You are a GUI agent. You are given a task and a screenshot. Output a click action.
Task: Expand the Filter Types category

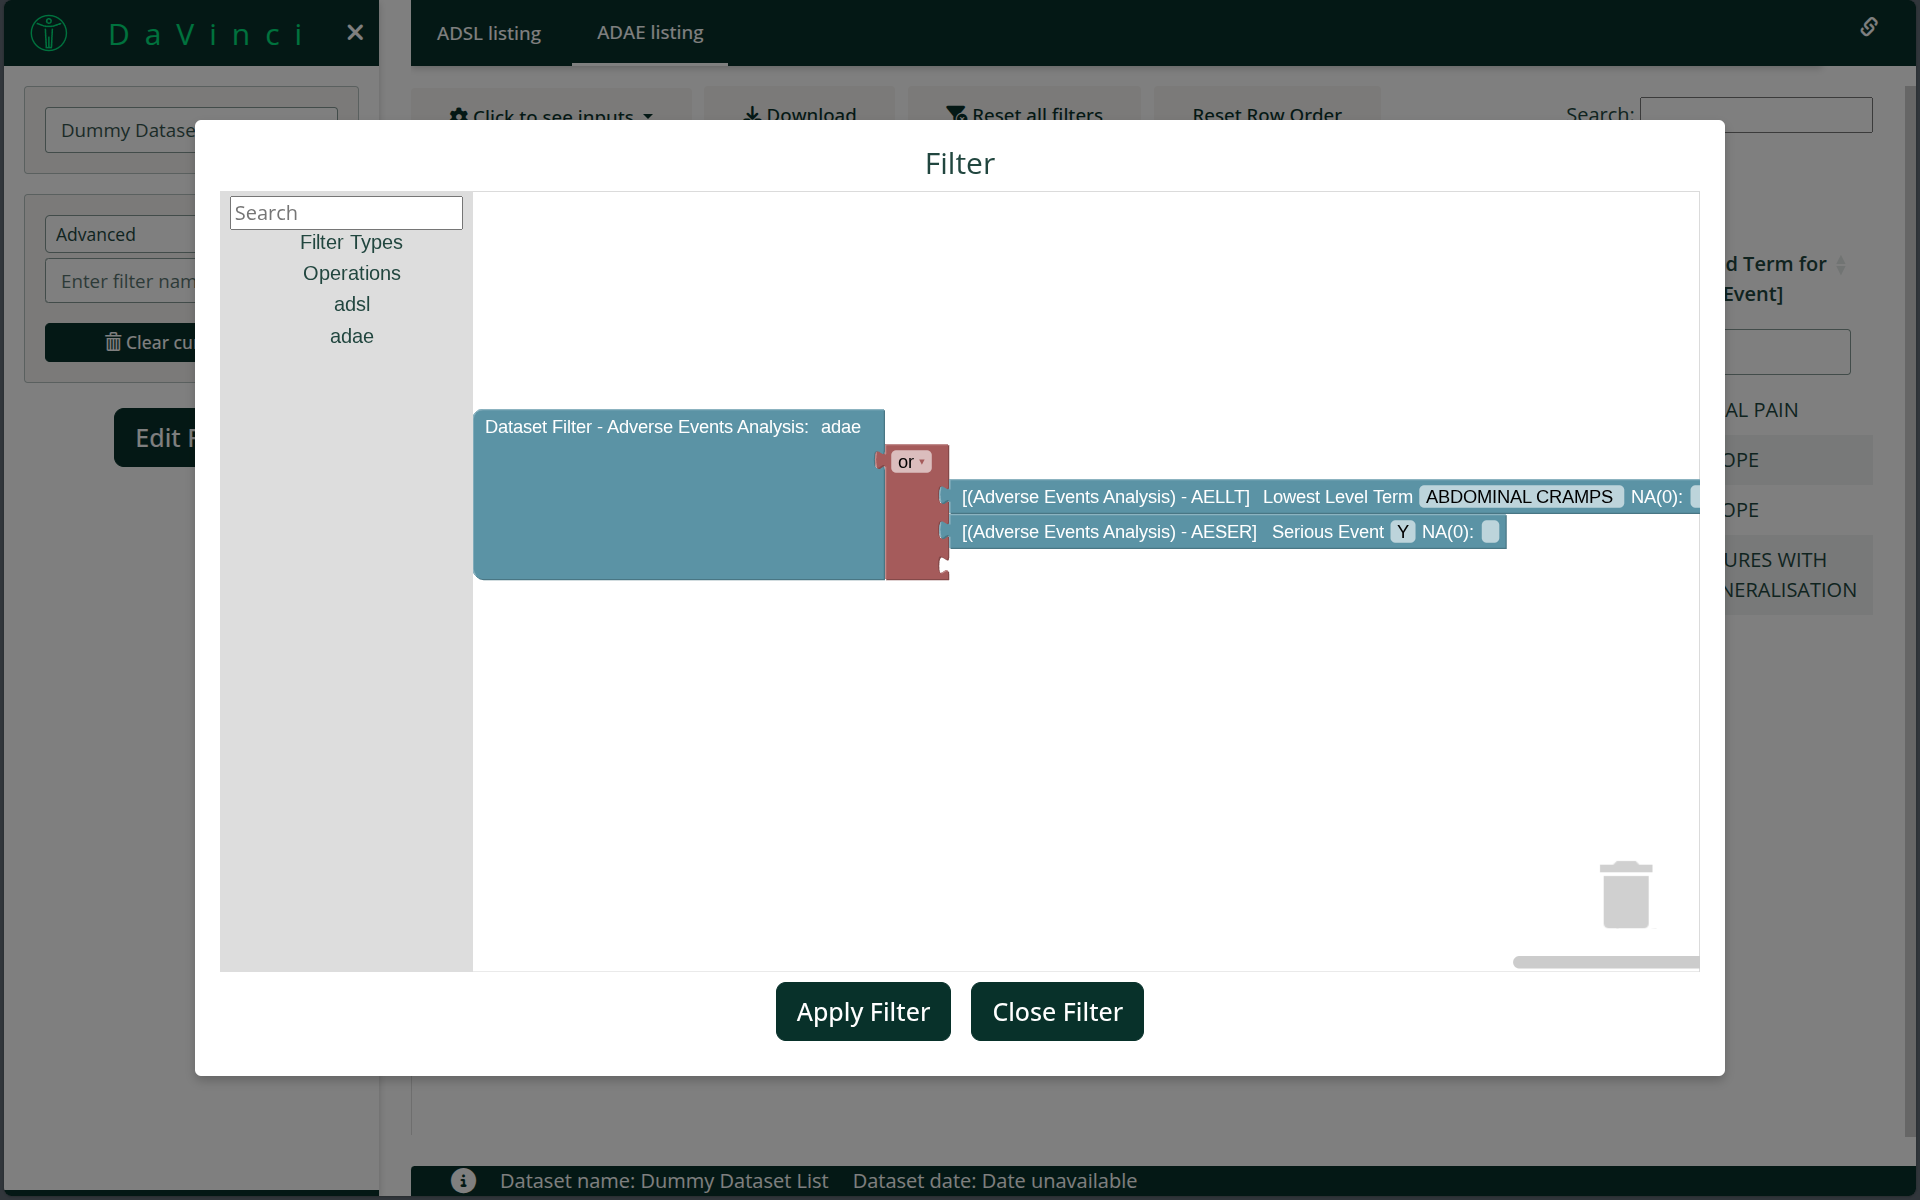click(x=351, y=242)
